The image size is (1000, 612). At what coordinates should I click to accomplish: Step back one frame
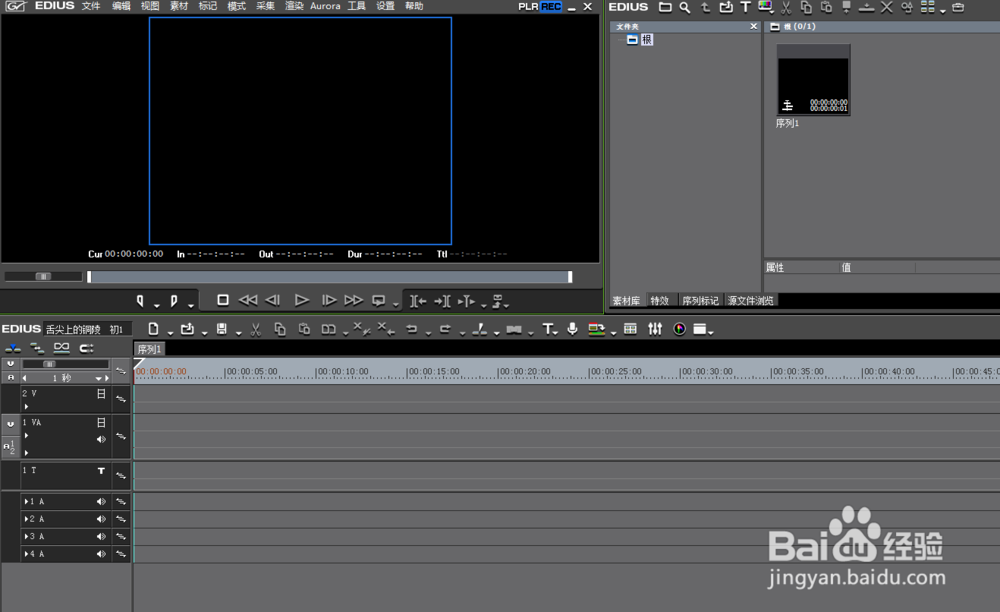tap(273, 300)
